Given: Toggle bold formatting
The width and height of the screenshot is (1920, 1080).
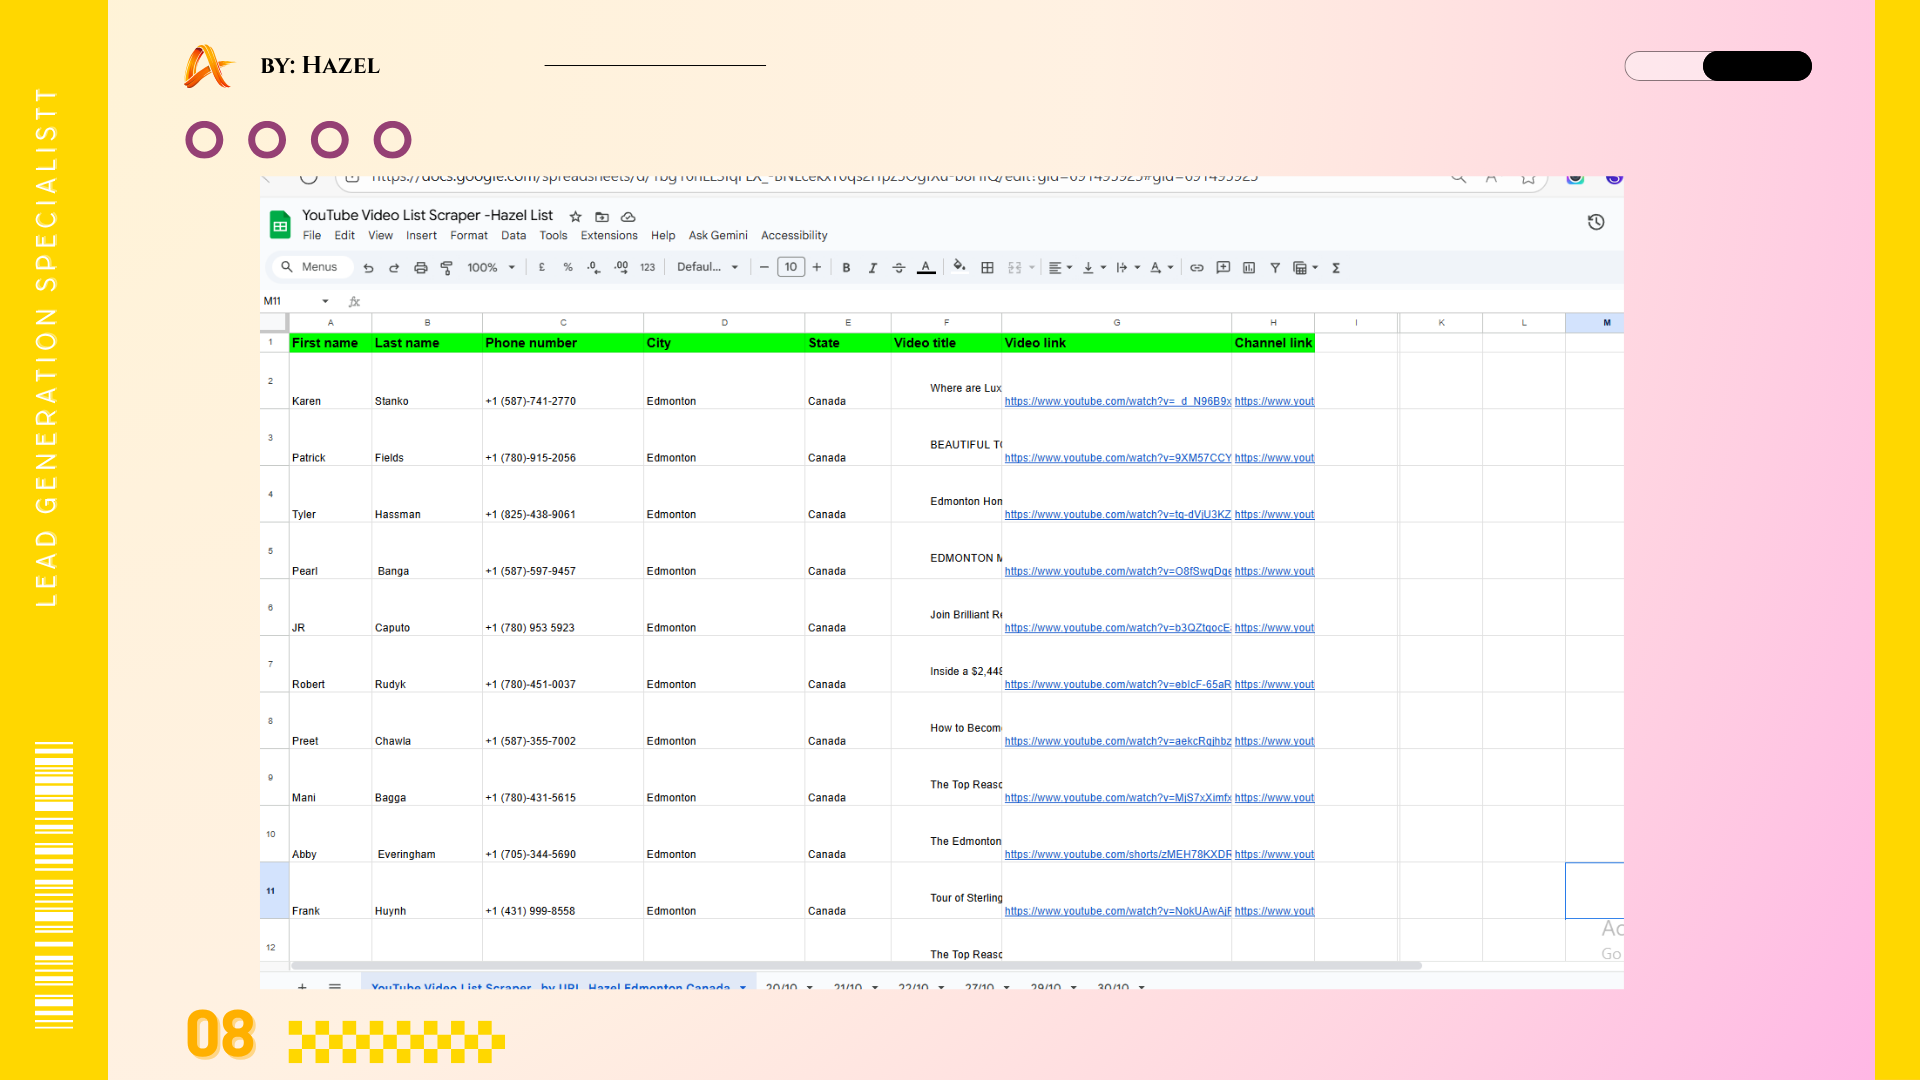Looking at the screenshot, I should pos(846,268).
